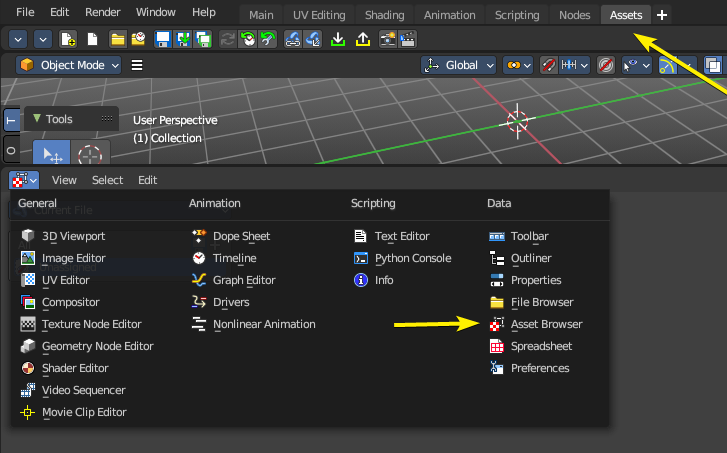
Task: Open the pivot point dropdown
Action: [518, 65]
